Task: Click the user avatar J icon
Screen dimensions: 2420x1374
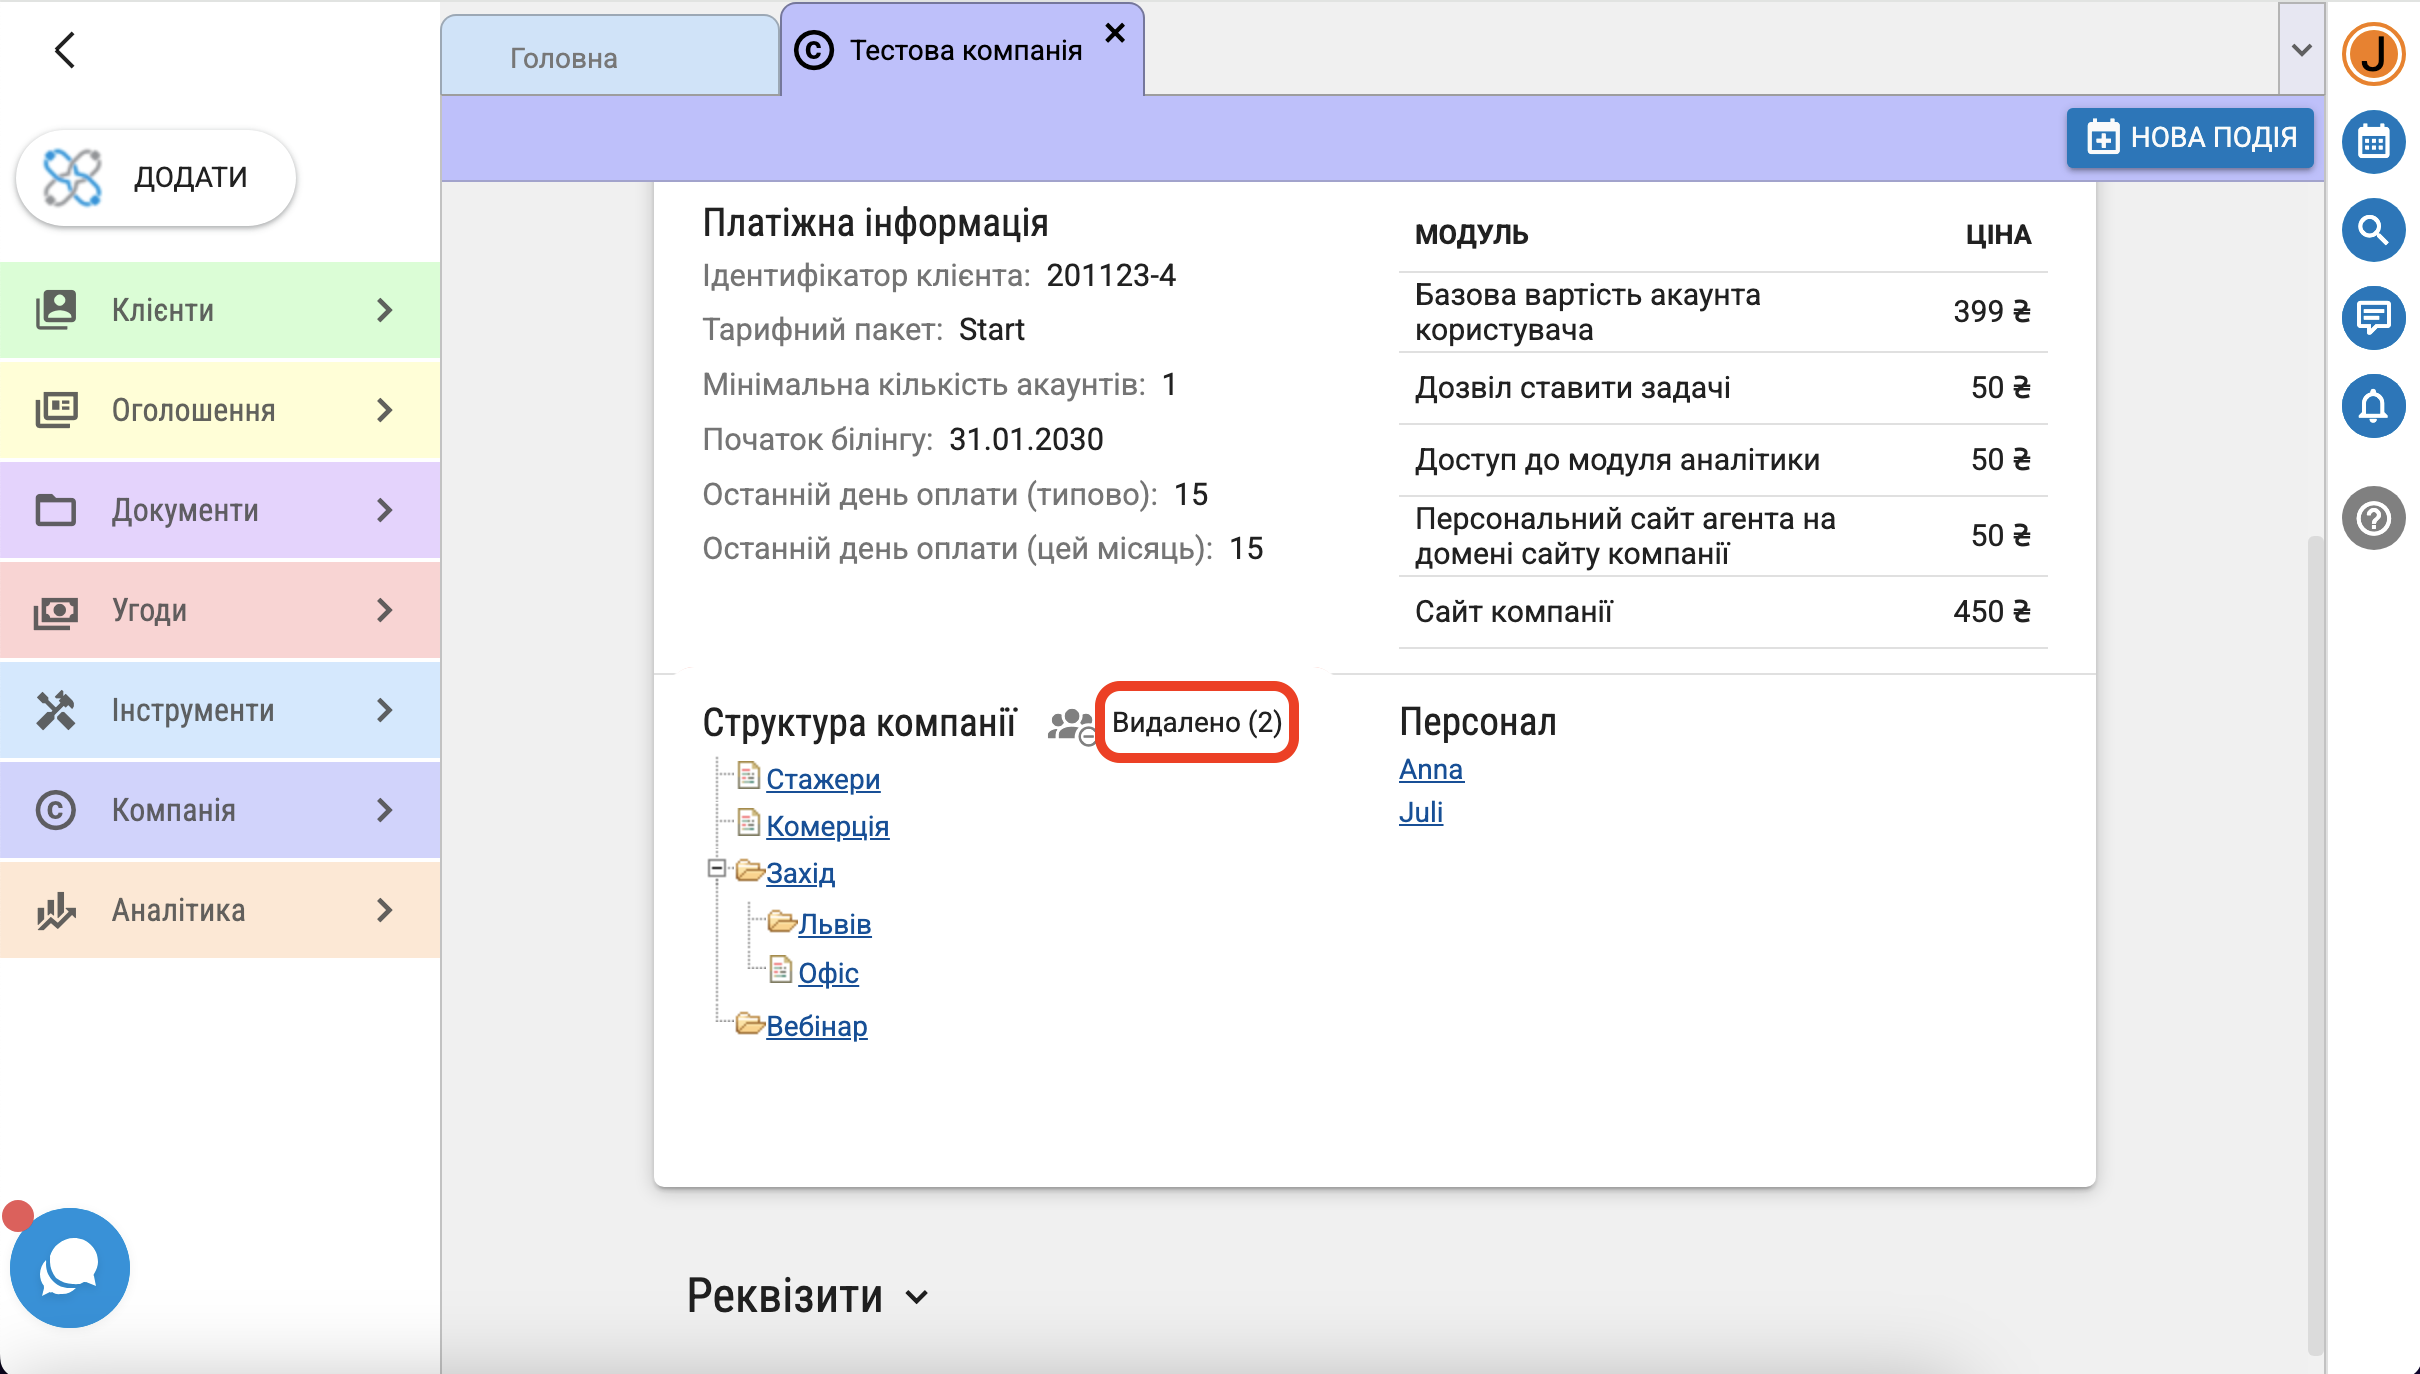Action: pos(2373,54)
